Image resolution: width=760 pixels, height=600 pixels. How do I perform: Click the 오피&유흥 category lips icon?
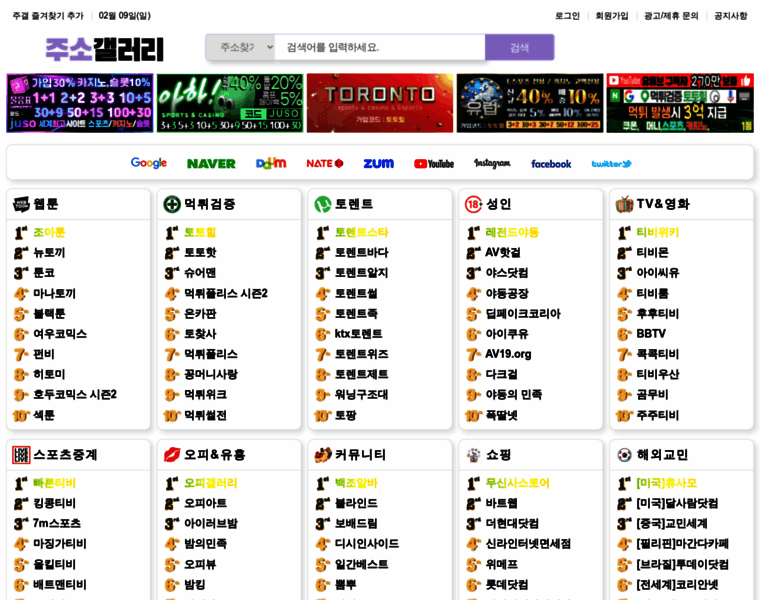point(172,455)
